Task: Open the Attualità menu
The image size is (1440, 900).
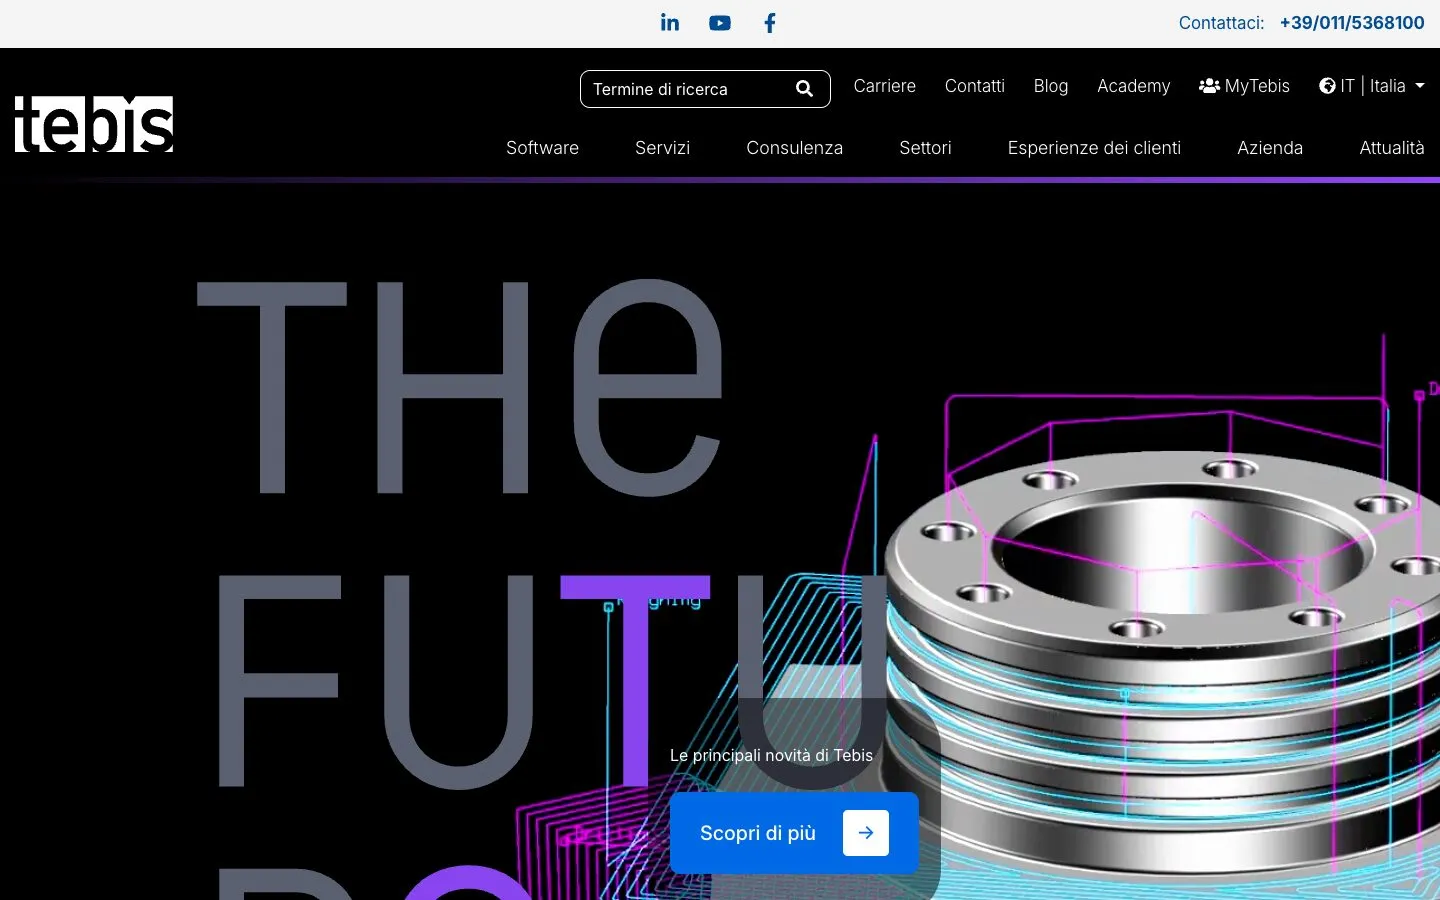Action: (x=1392, y=148)
